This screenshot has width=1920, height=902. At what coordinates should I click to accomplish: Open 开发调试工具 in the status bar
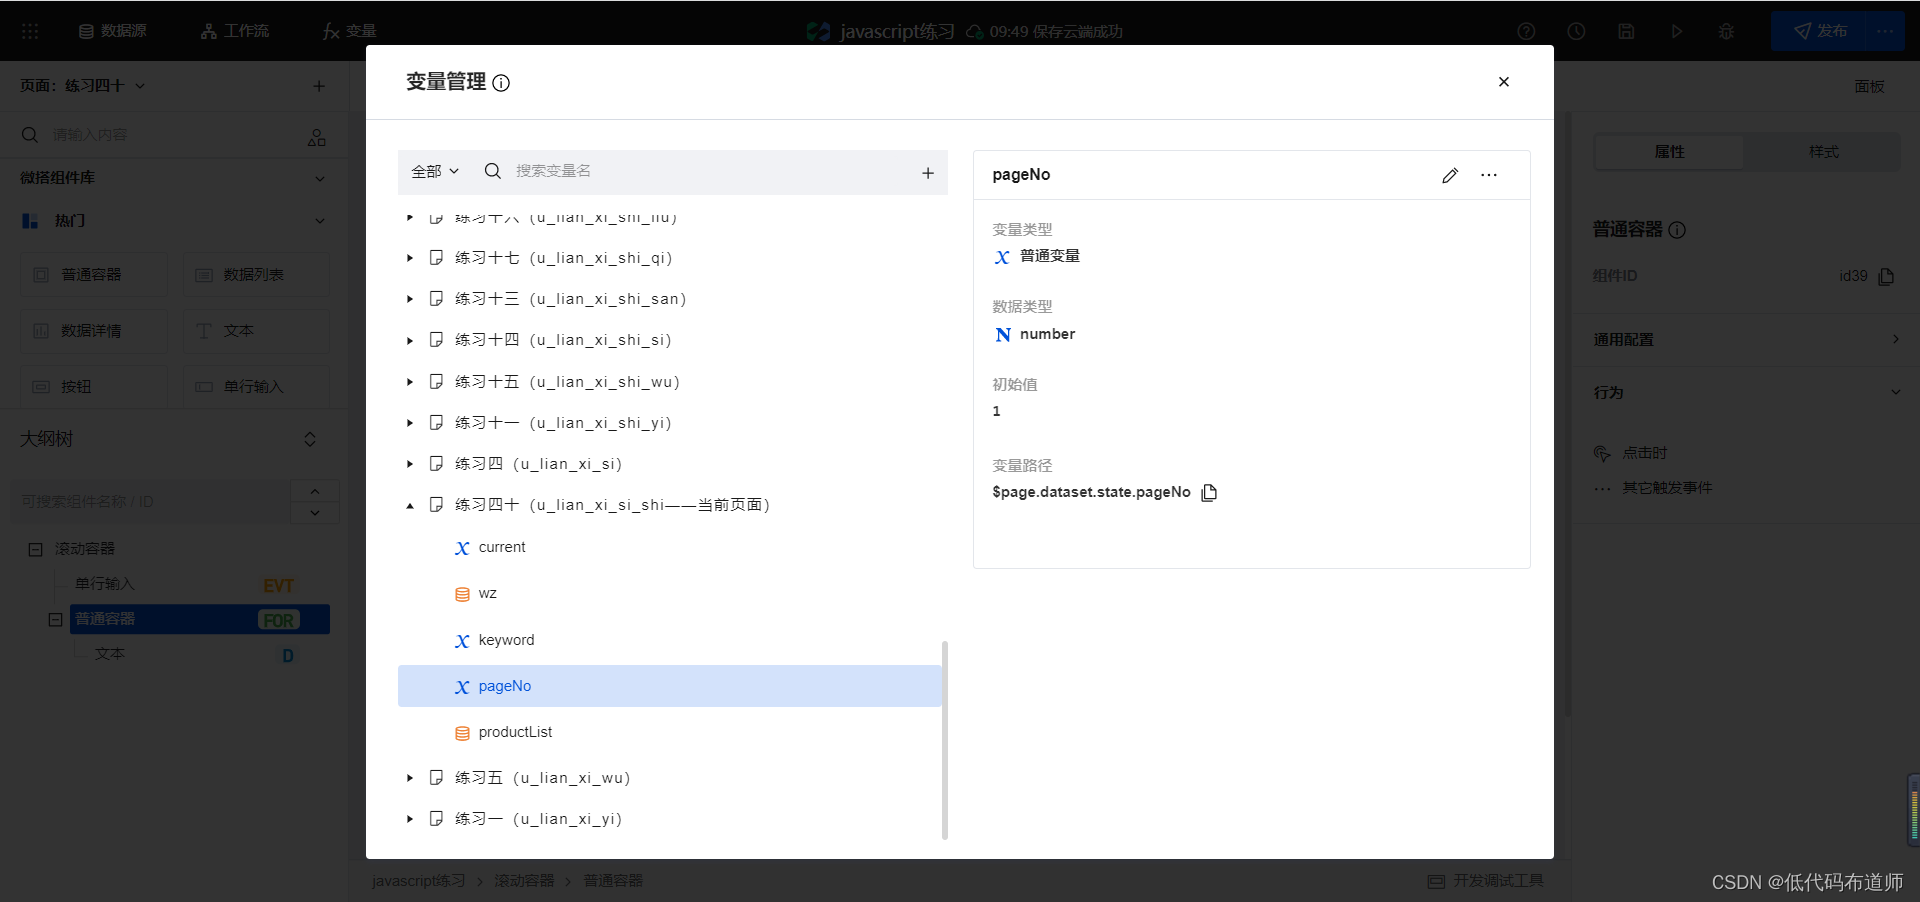1486,881
